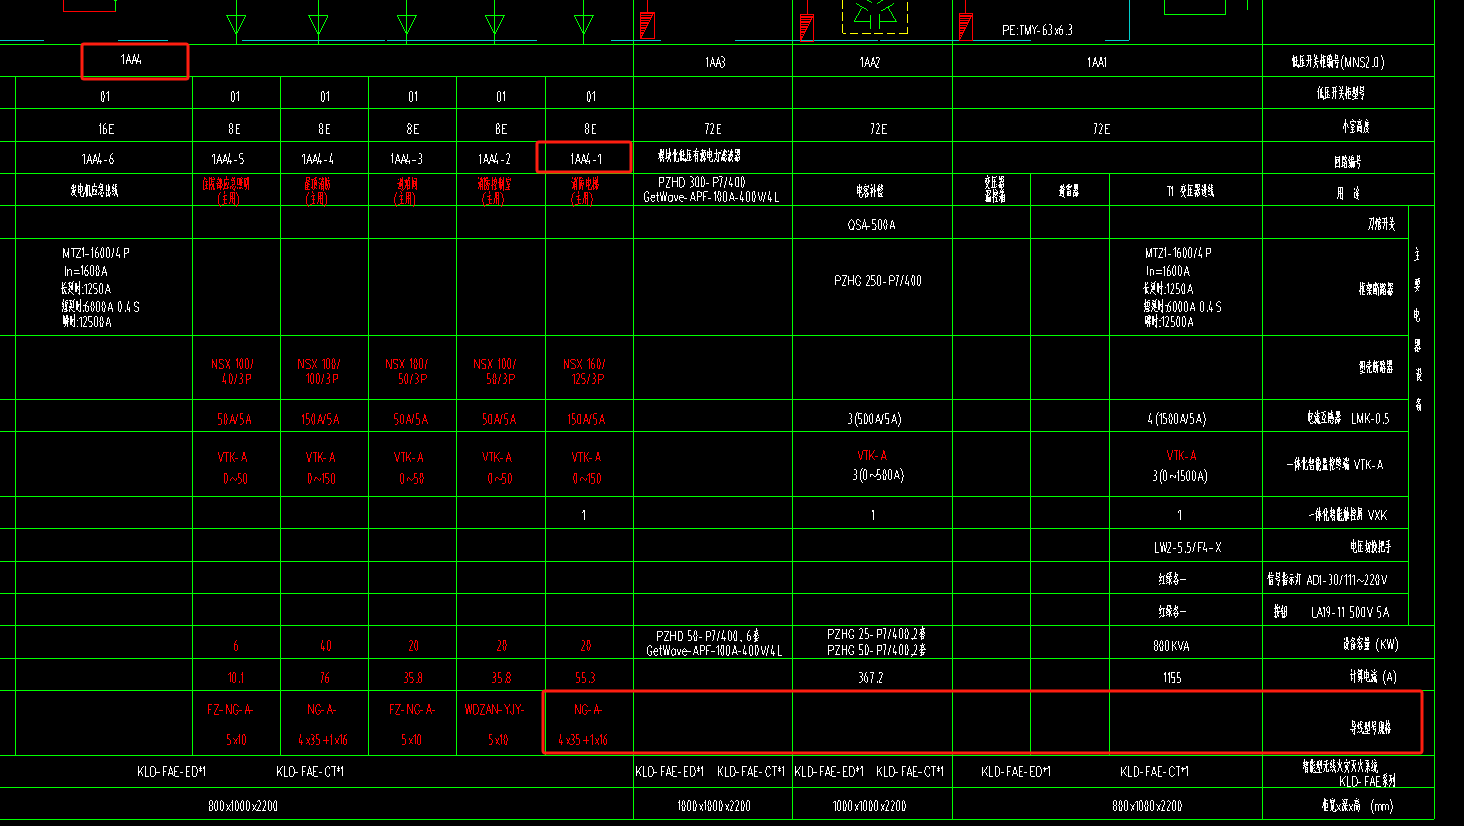1464x826 pixels.
Task: Click KLD-FAE-ED*1 text under 1AA1
Action: [1015, 771]
